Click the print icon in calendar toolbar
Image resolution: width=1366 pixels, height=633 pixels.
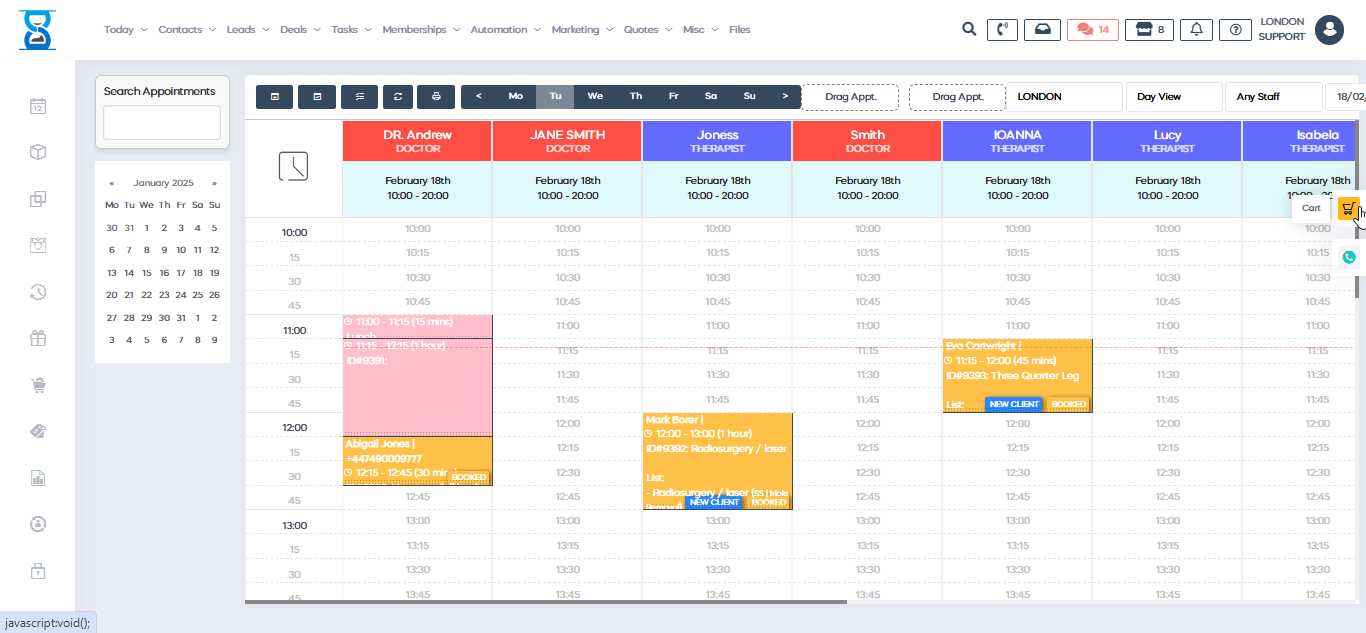click(x=436, y=97)
